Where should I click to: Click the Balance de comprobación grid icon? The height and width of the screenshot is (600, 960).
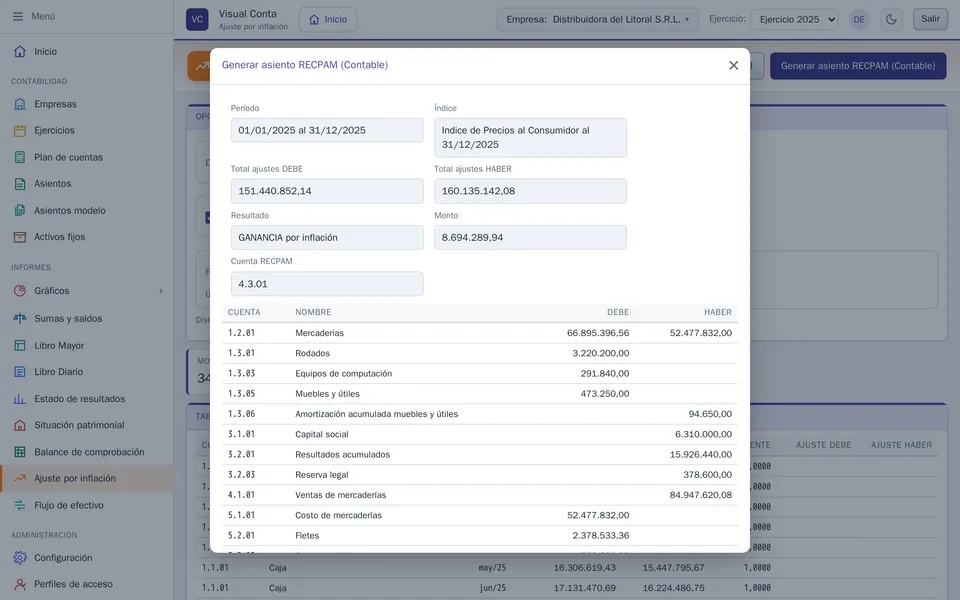click(x=20, y=452)
